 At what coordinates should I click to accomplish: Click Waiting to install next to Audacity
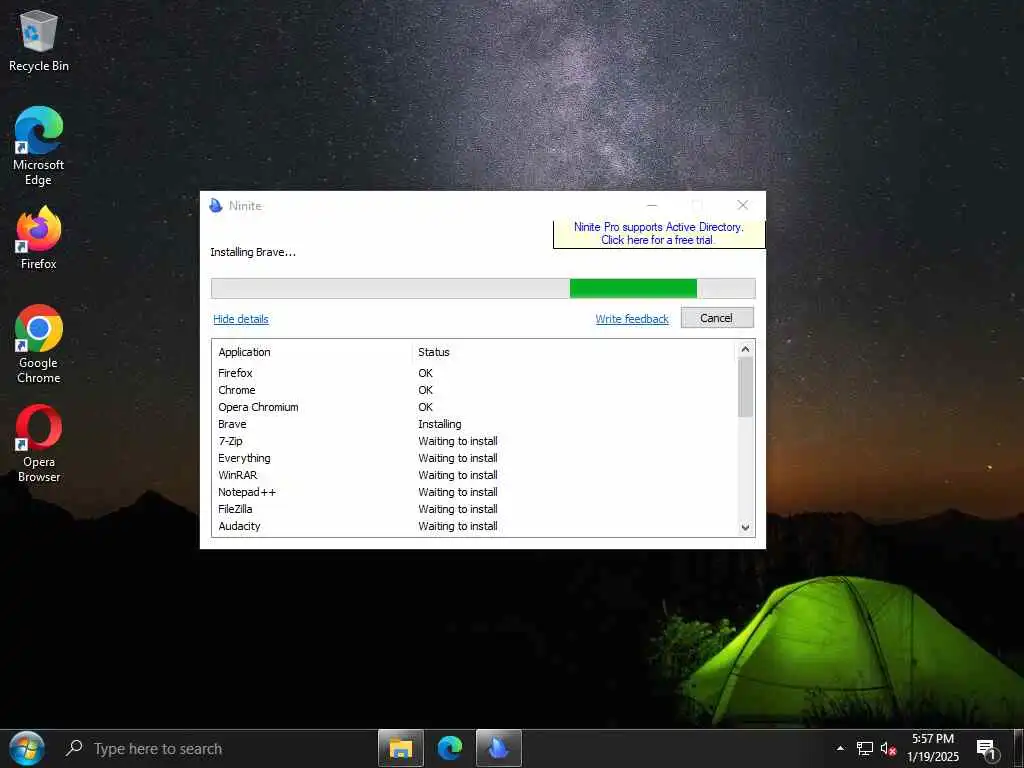[x=458, y=526]
